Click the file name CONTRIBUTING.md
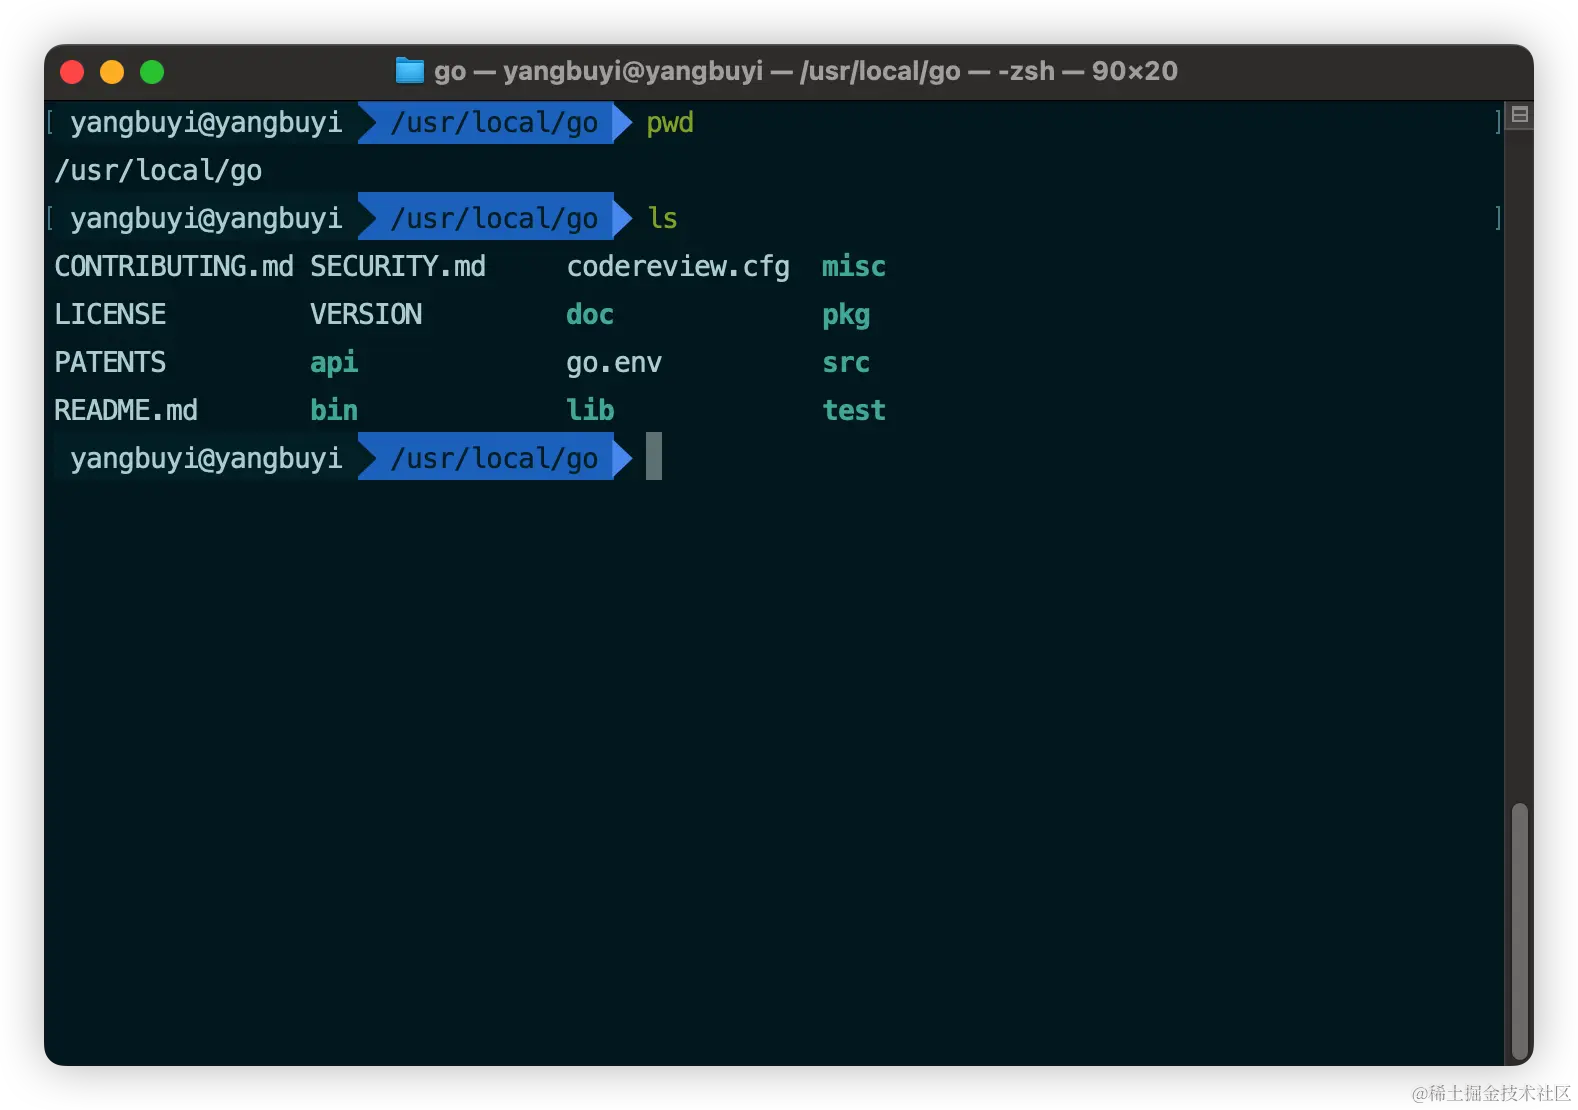1578x1110 pixels. coord(174,267)
